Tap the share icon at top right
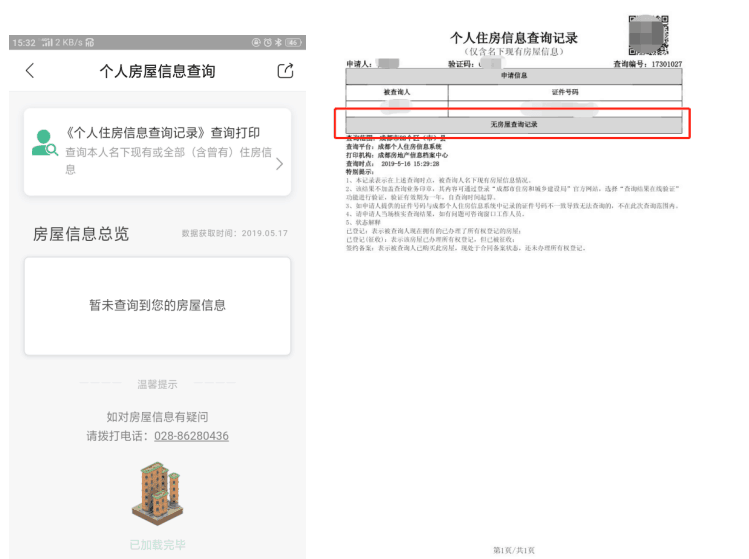The height and width of the screenshot is (559, 749). click(285, 71)
